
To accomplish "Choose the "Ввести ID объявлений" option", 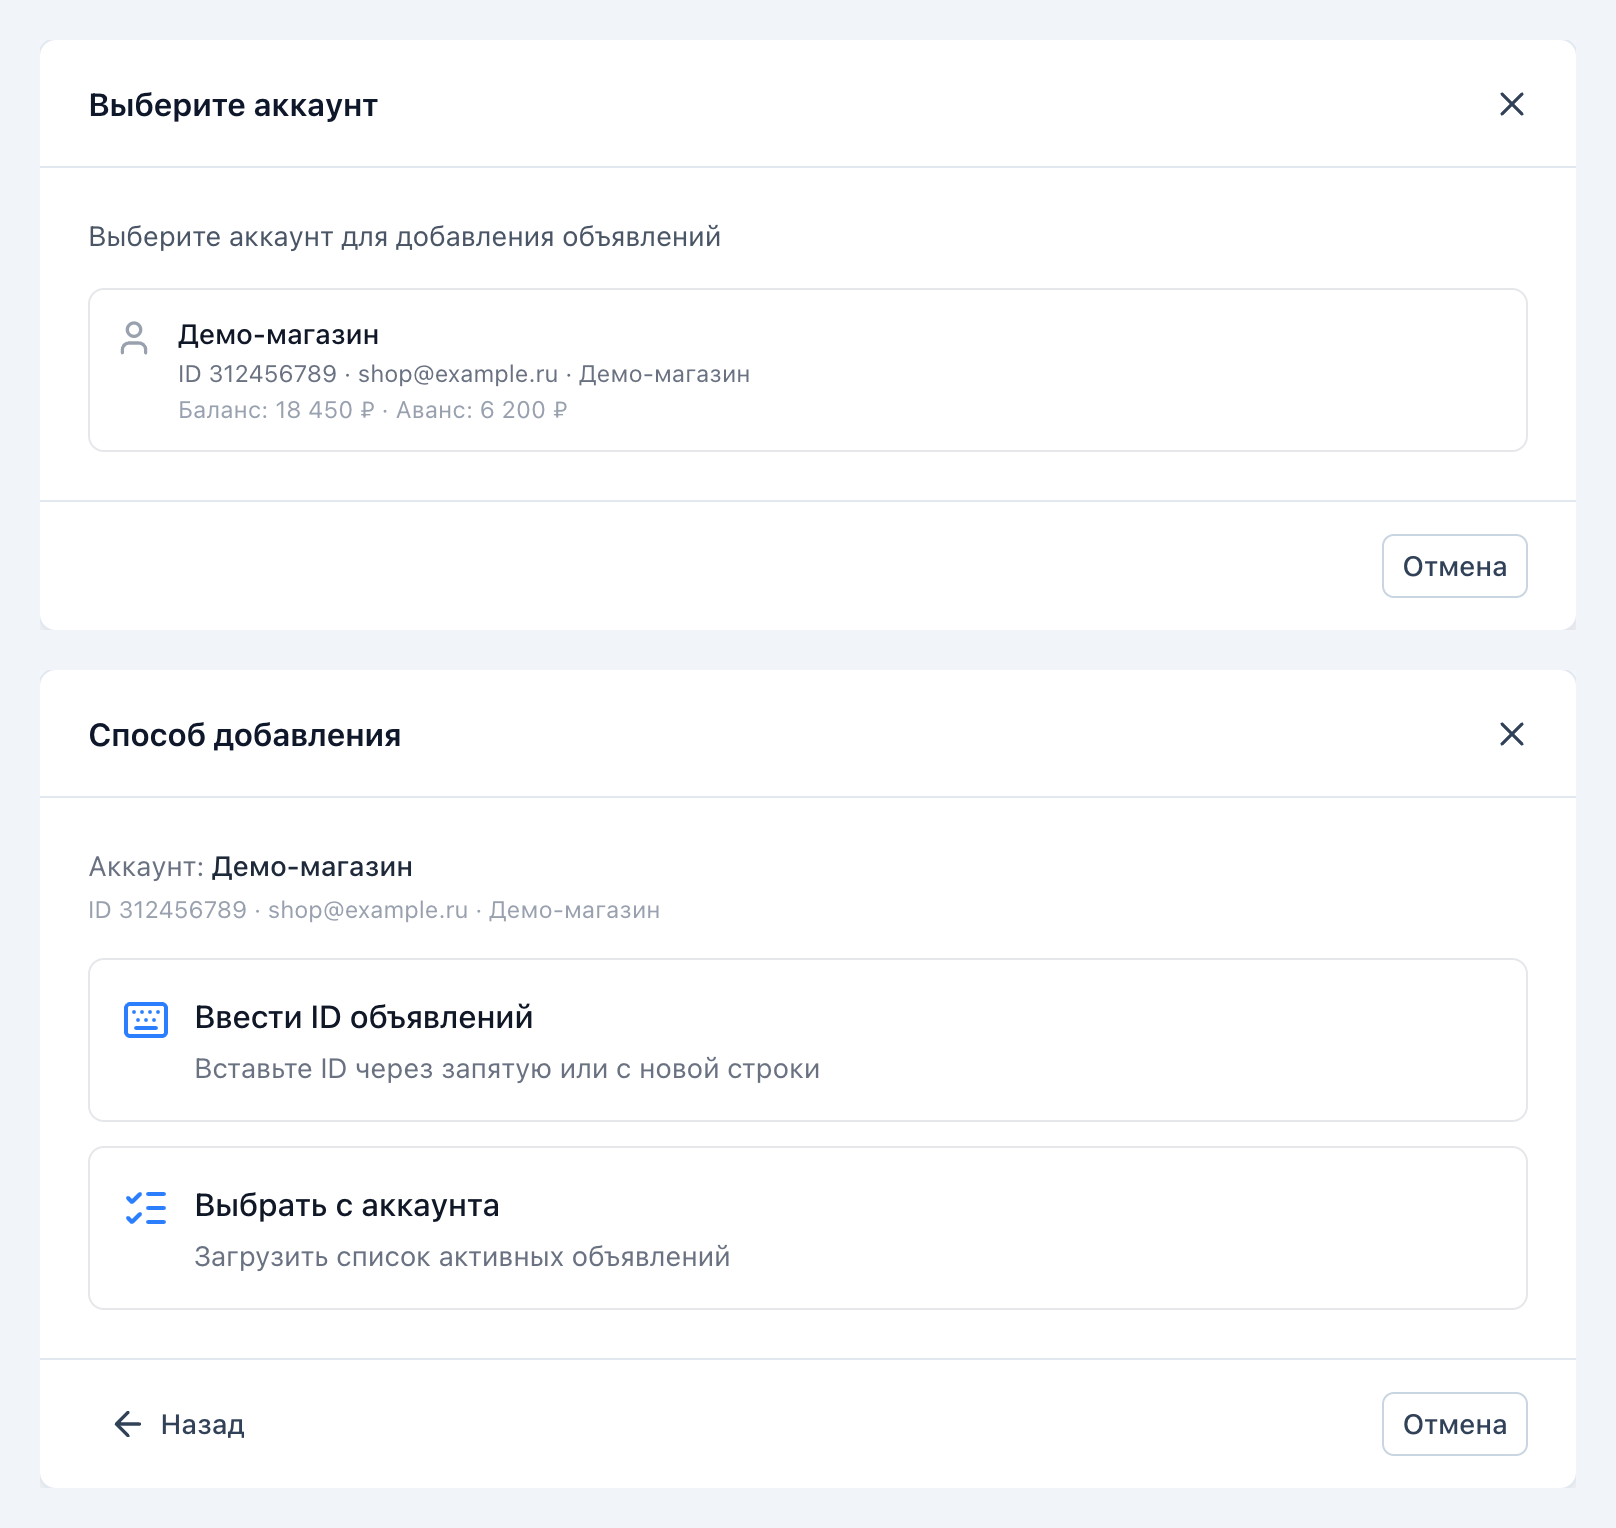I will tap(808, 1040).
